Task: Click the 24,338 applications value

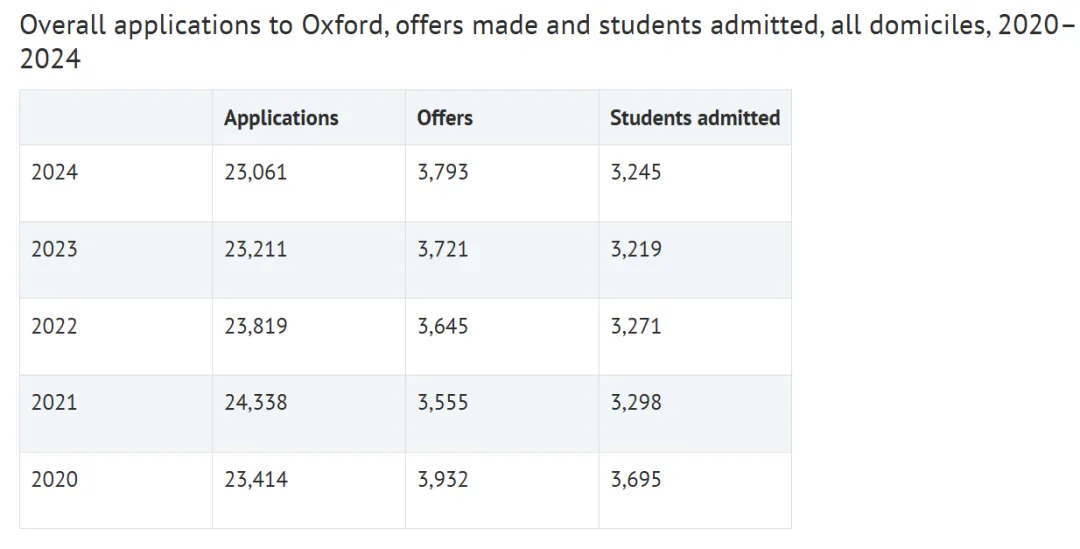Action: coord(256,403)
